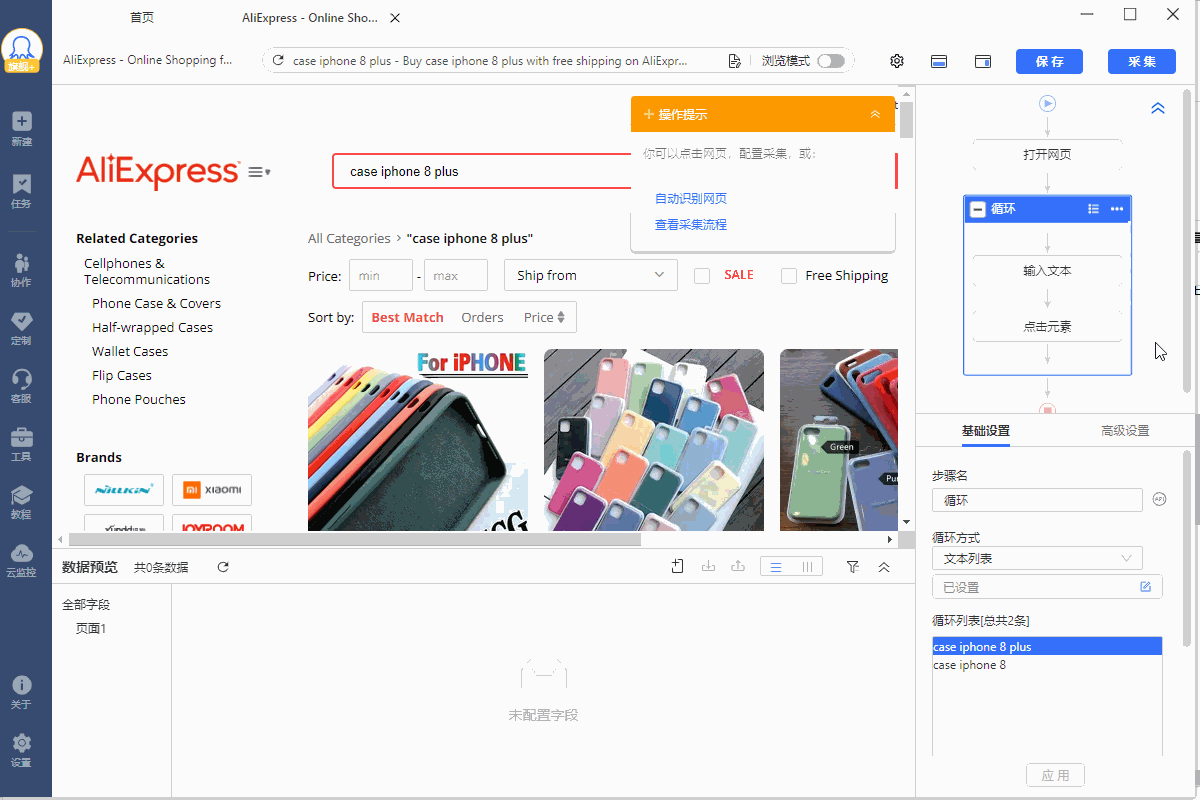Open the gear settings icon in the top toolbar
Screen dimensions: 1200x800
click(x=897, y=61)
